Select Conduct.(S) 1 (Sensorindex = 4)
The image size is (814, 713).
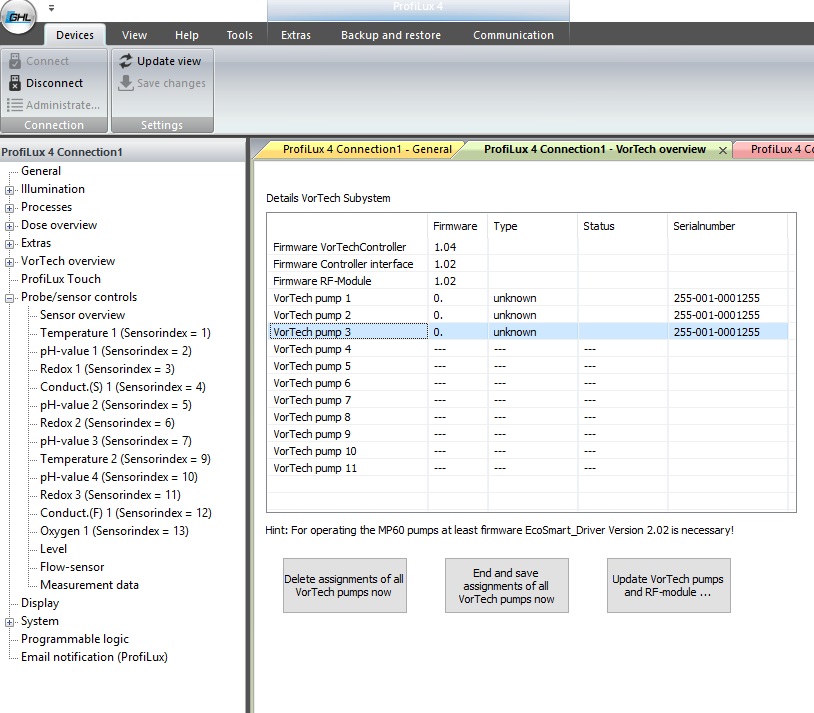point(123,387)
